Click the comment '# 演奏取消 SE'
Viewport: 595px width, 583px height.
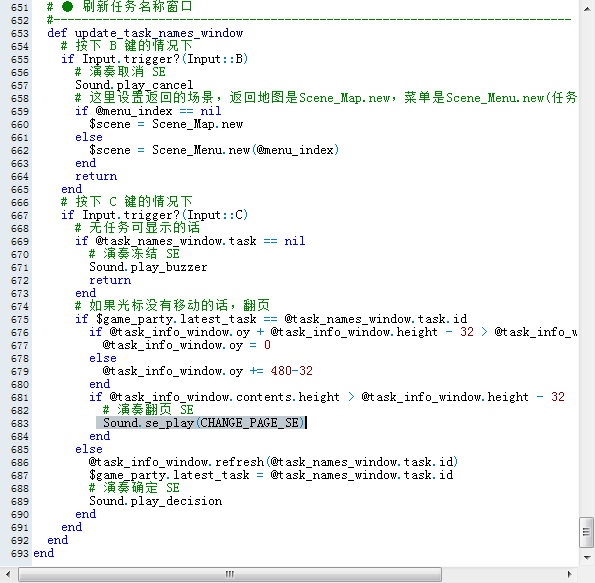(x=120, y=72)
